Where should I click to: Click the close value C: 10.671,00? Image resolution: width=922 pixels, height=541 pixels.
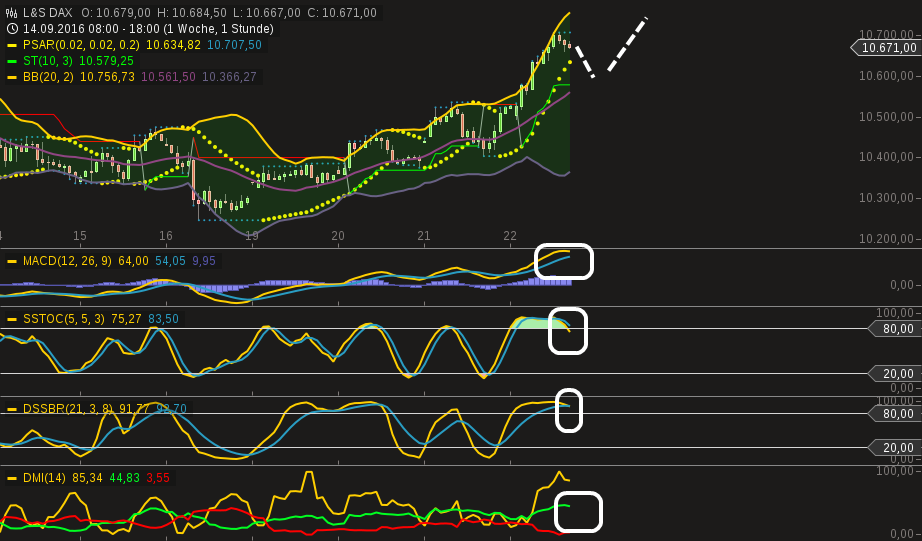[342, 13]
